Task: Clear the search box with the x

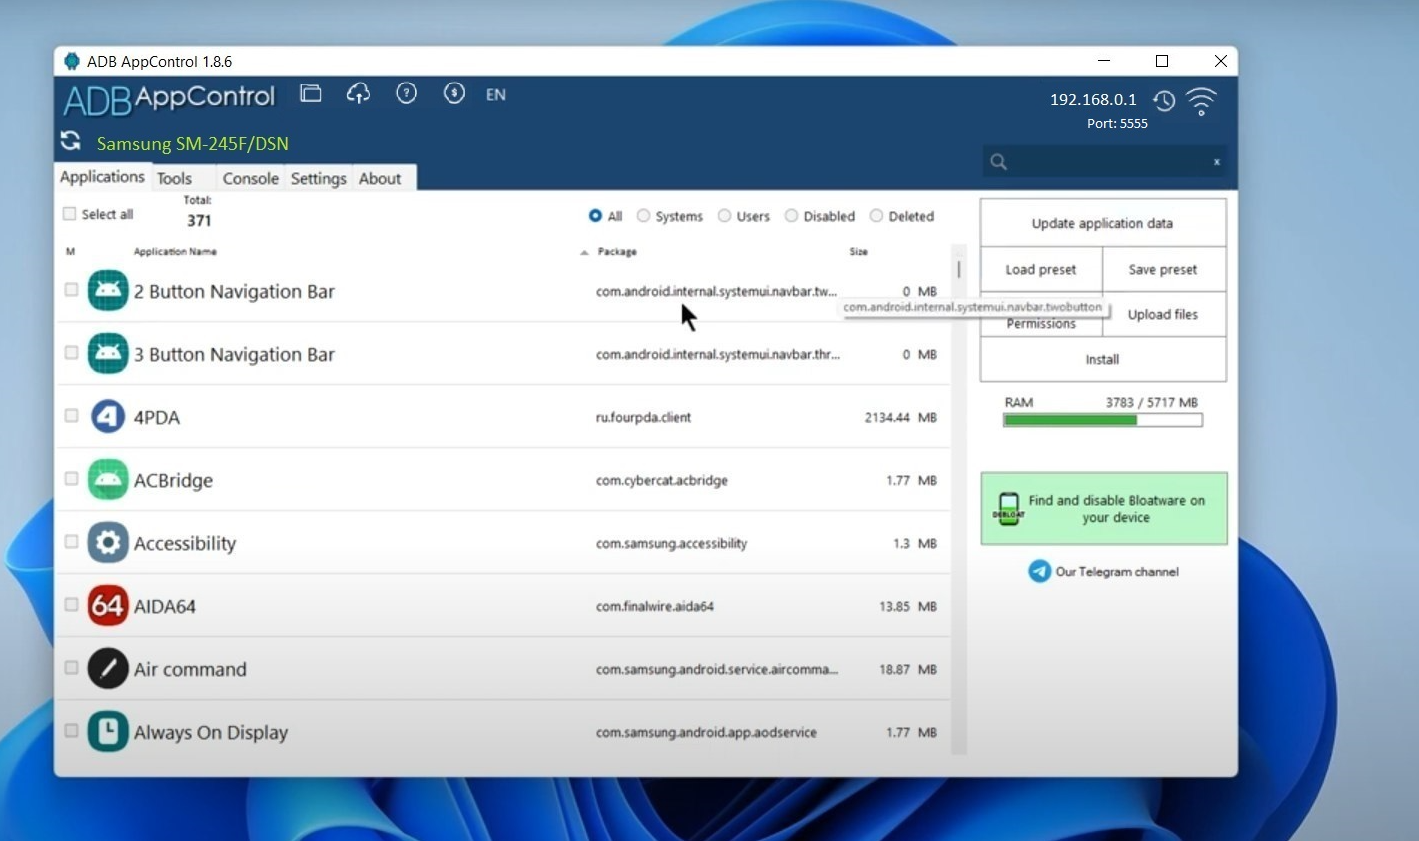Action: pyautogui.click(x=1217, y=162)
